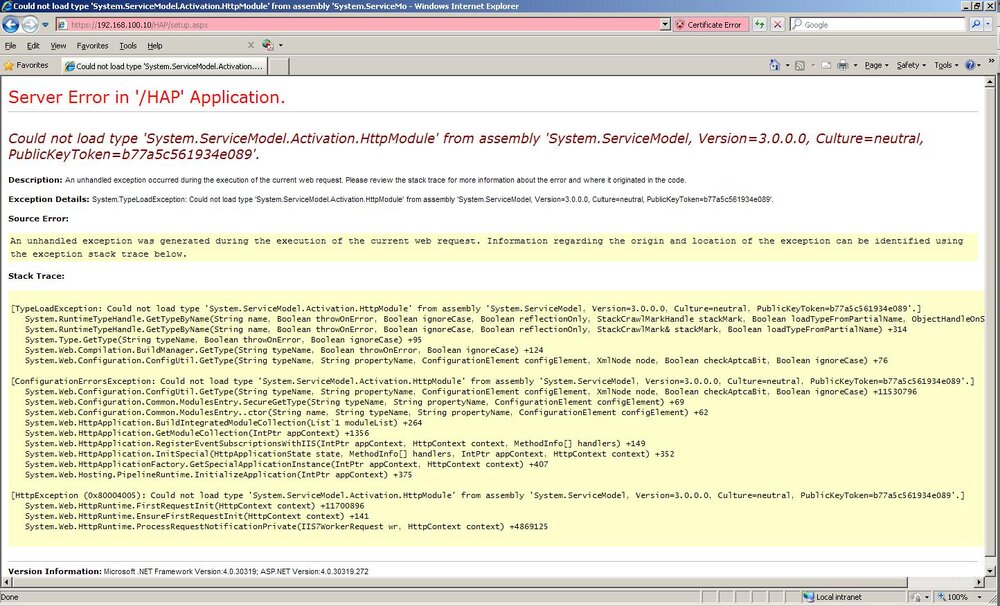Click vertical scrollbar up arrow
Image resolution: width=1000 pixels, height=606 pixels.
click(x=990, y=82)
